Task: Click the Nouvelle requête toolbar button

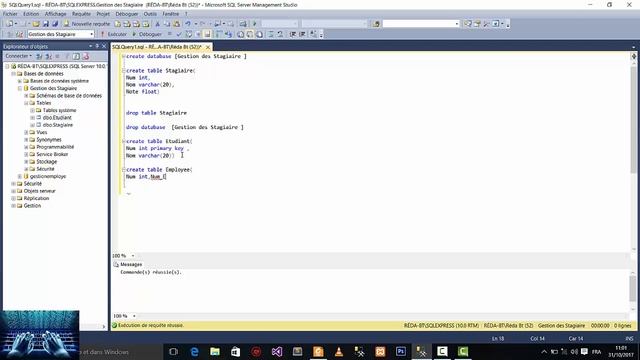Action: [x=87, y=24]
